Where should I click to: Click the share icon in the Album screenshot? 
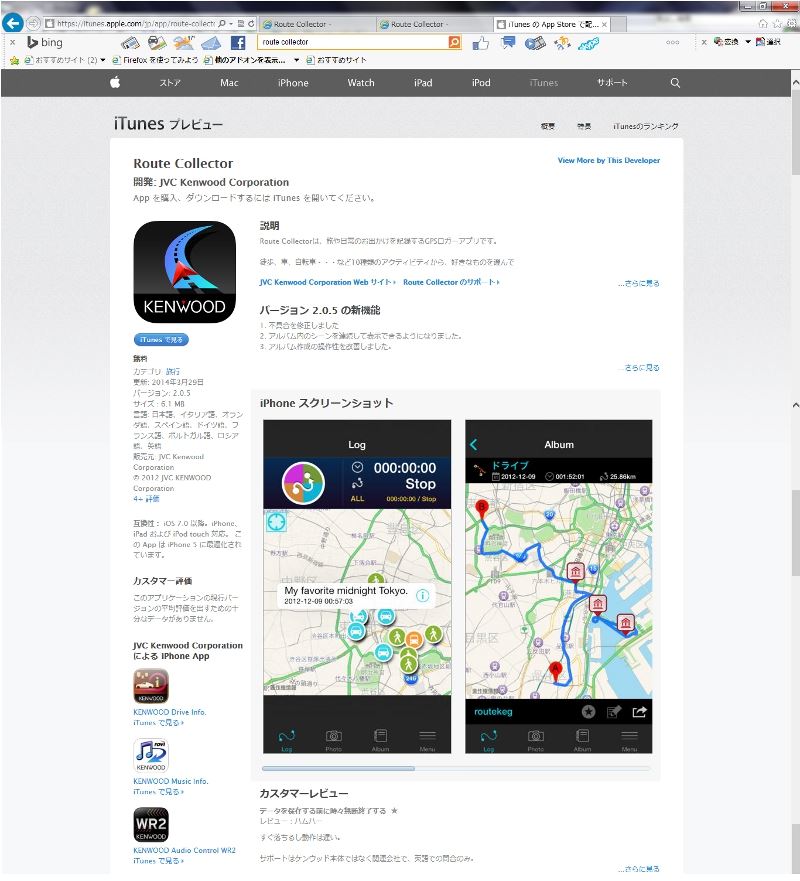coord(639,712)
